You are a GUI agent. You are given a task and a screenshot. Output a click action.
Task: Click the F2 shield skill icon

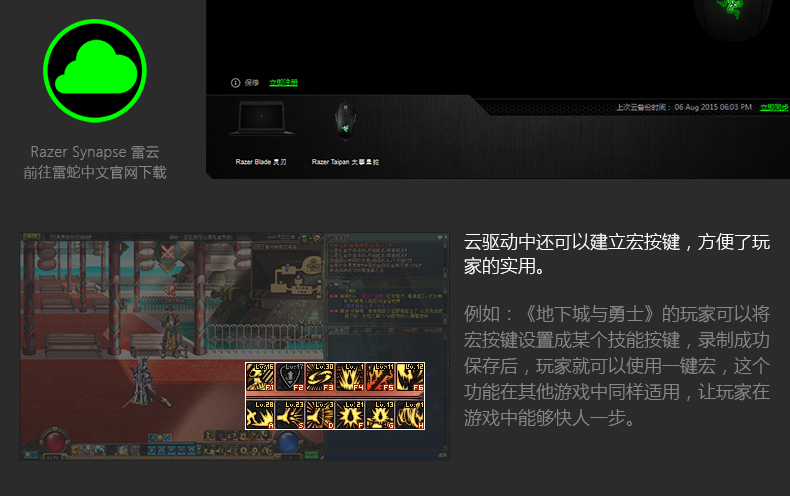point(290,377)
